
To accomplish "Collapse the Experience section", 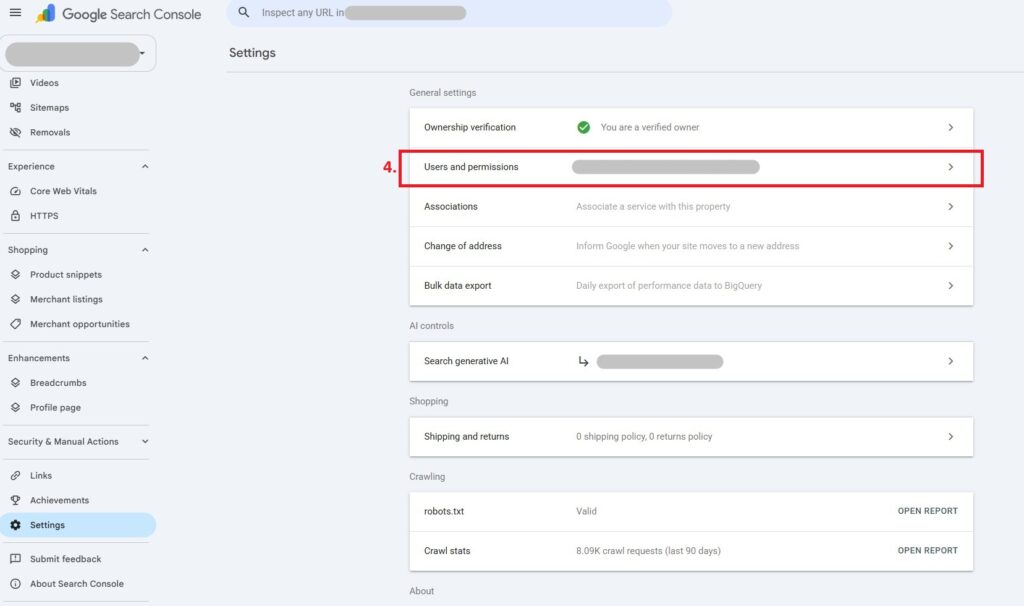I will coord(145,167).
